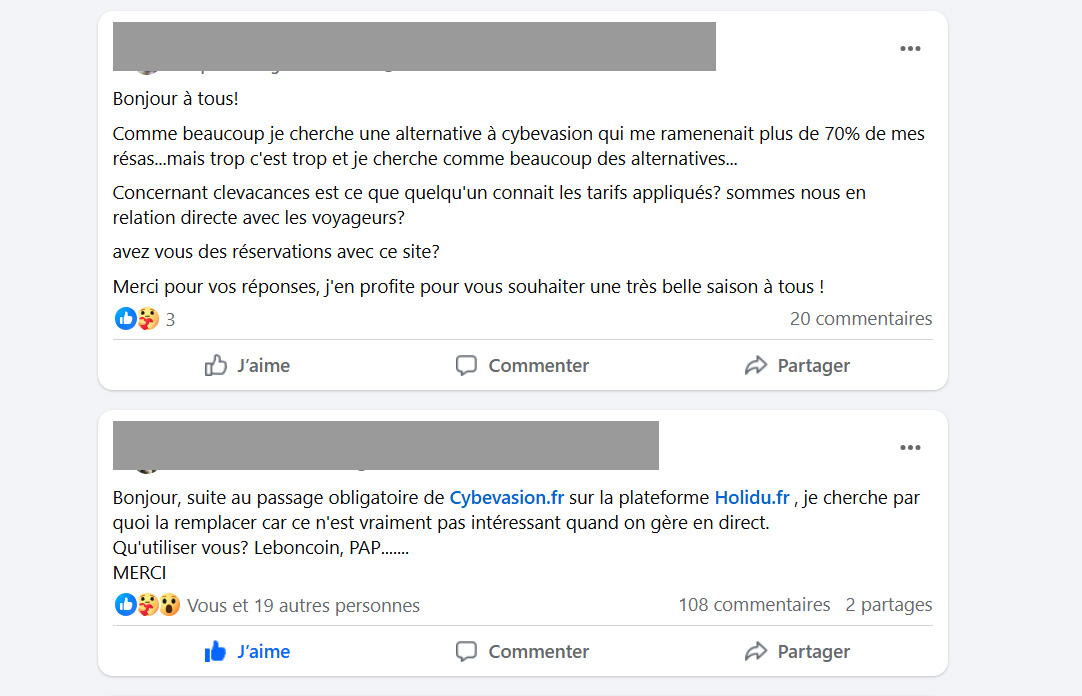The image size is (1082, 696).
Task: Unlike the second post about Holidu
Action: coord(247,652)
